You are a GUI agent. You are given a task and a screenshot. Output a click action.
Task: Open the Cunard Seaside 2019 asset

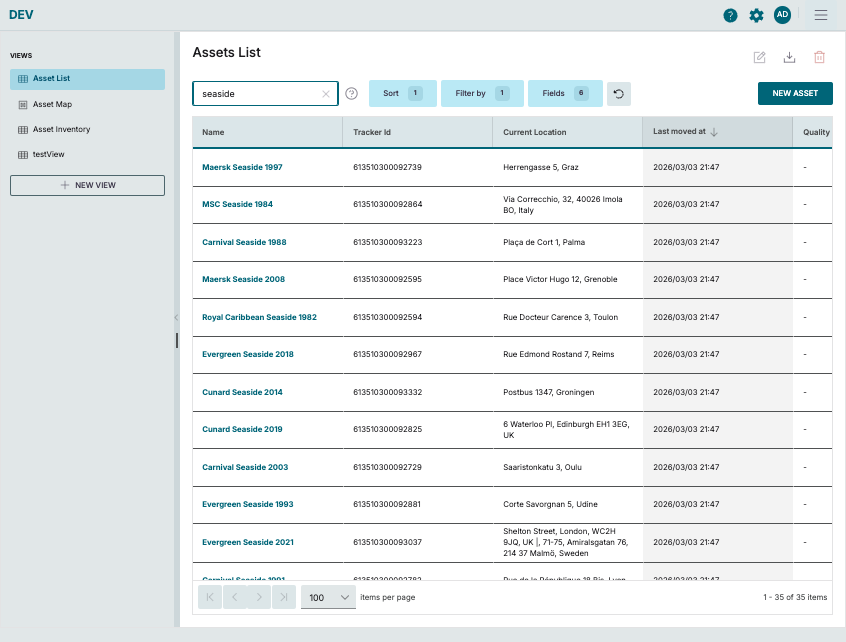(242, 429)
